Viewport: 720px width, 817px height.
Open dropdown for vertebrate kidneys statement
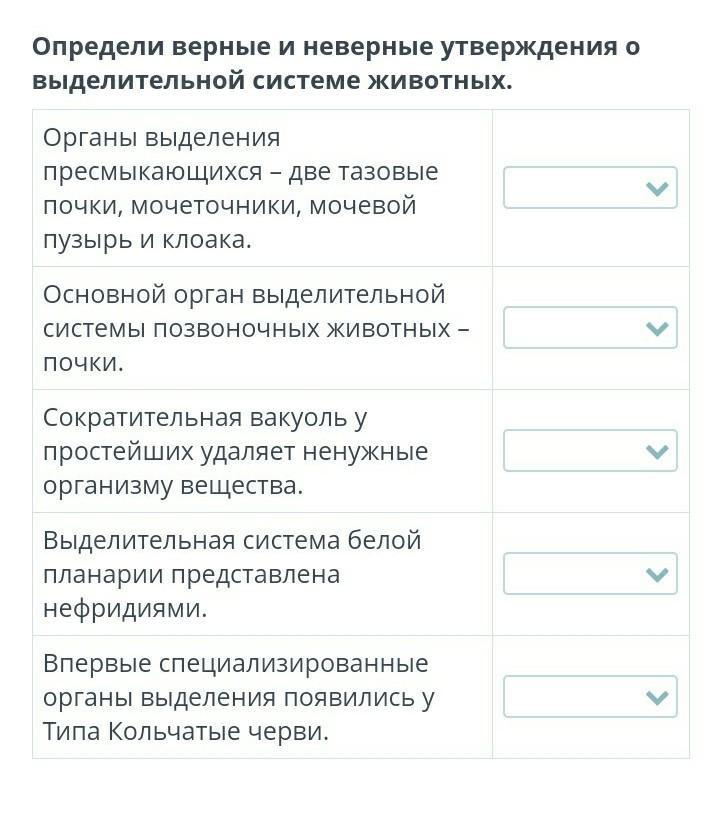point(590,328)
